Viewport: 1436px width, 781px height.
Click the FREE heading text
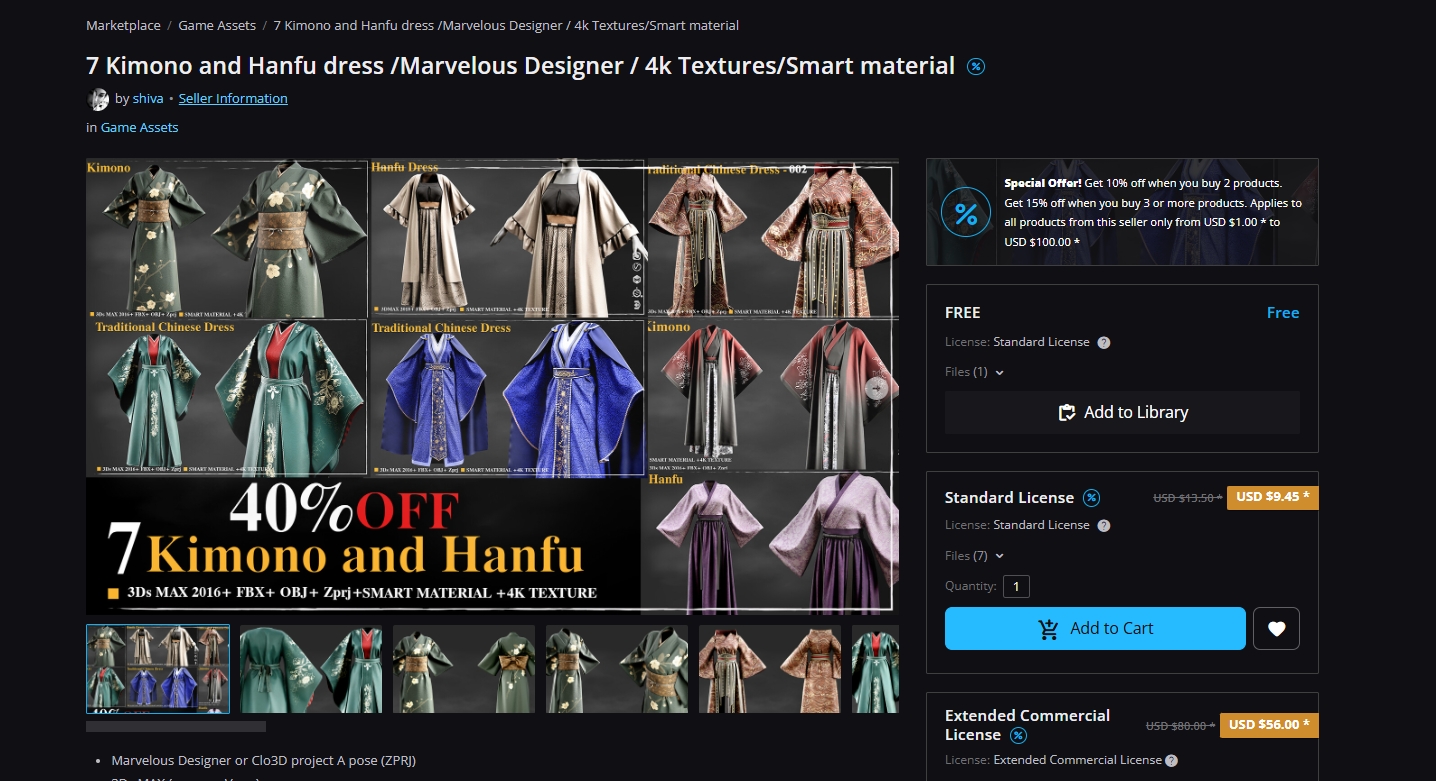coord(963,313)
